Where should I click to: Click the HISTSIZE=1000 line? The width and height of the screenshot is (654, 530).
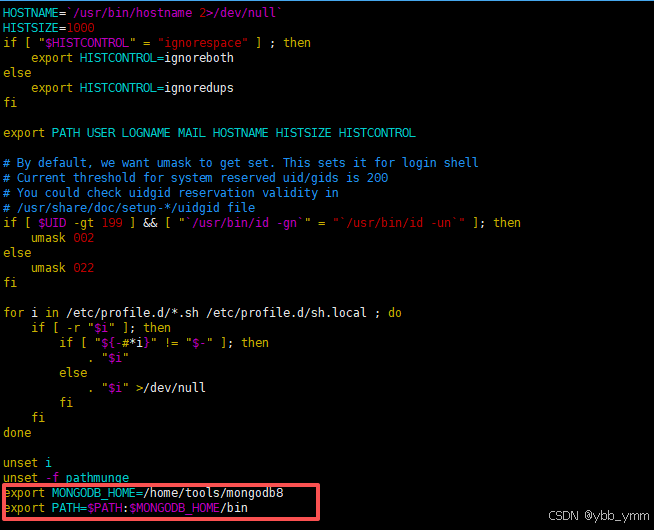[x=49, y=28]
